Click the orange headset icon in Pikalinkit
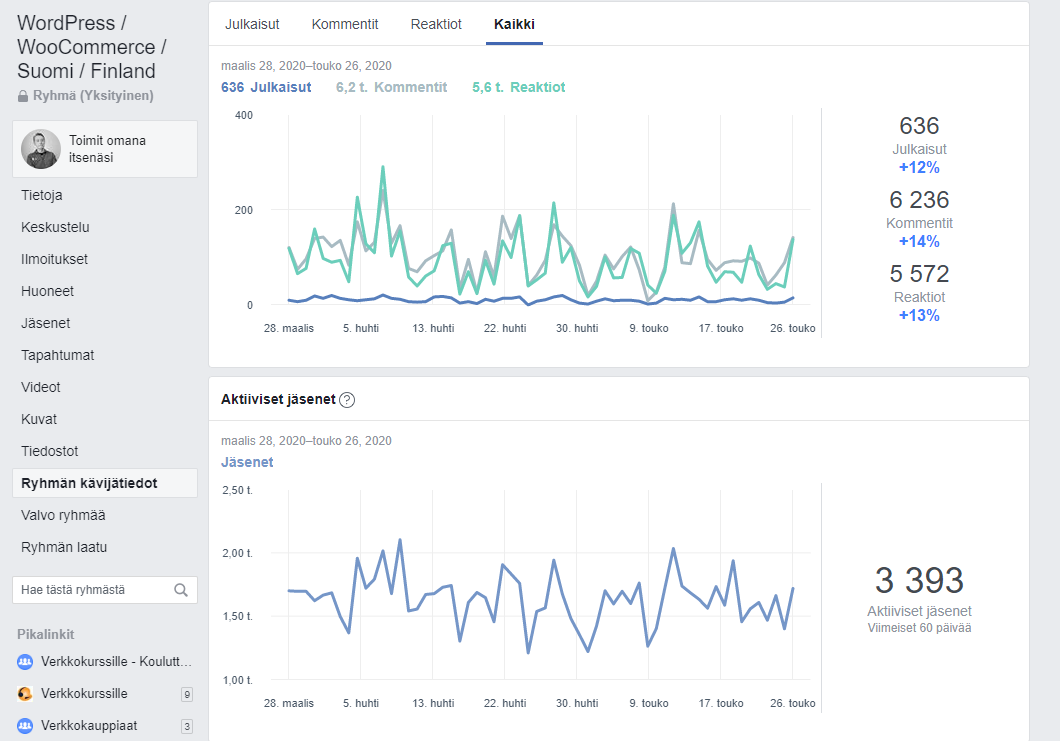Viewport: 1060px width, 741px height. tap(26, 694)
